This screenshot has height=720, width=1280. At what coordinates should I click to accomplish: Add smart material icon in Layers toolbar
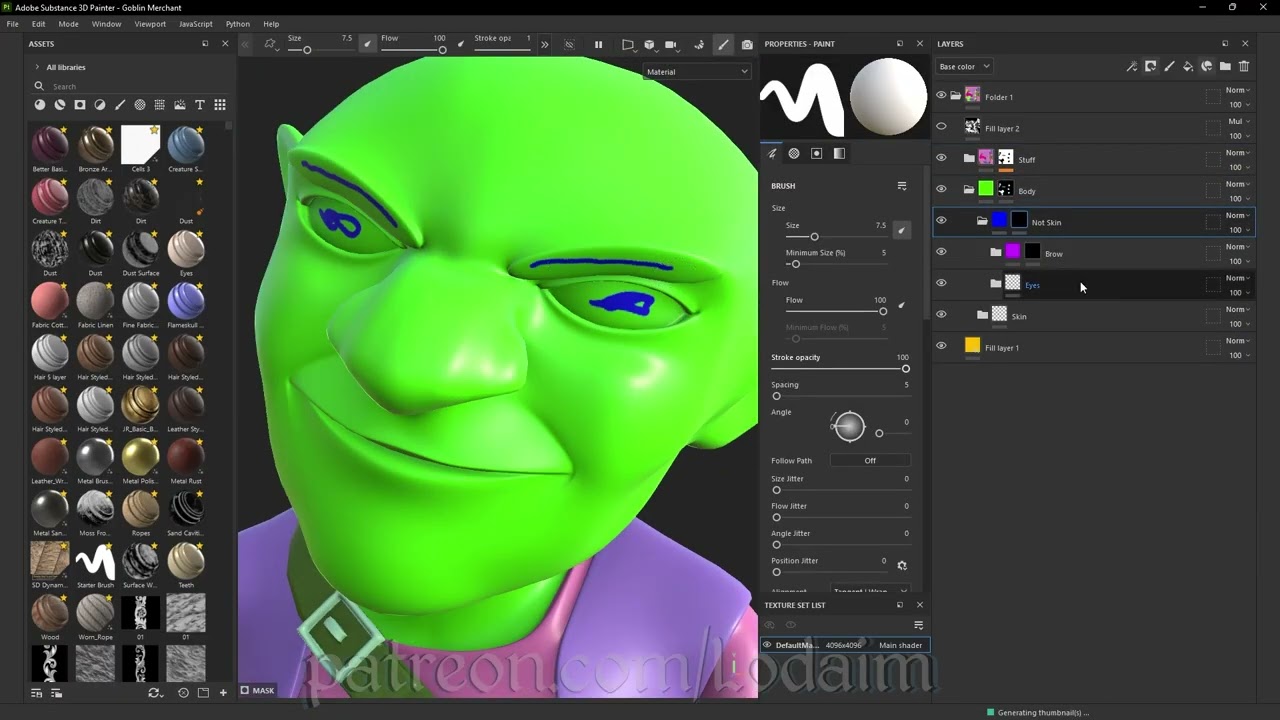click(x=1206, y=67)
